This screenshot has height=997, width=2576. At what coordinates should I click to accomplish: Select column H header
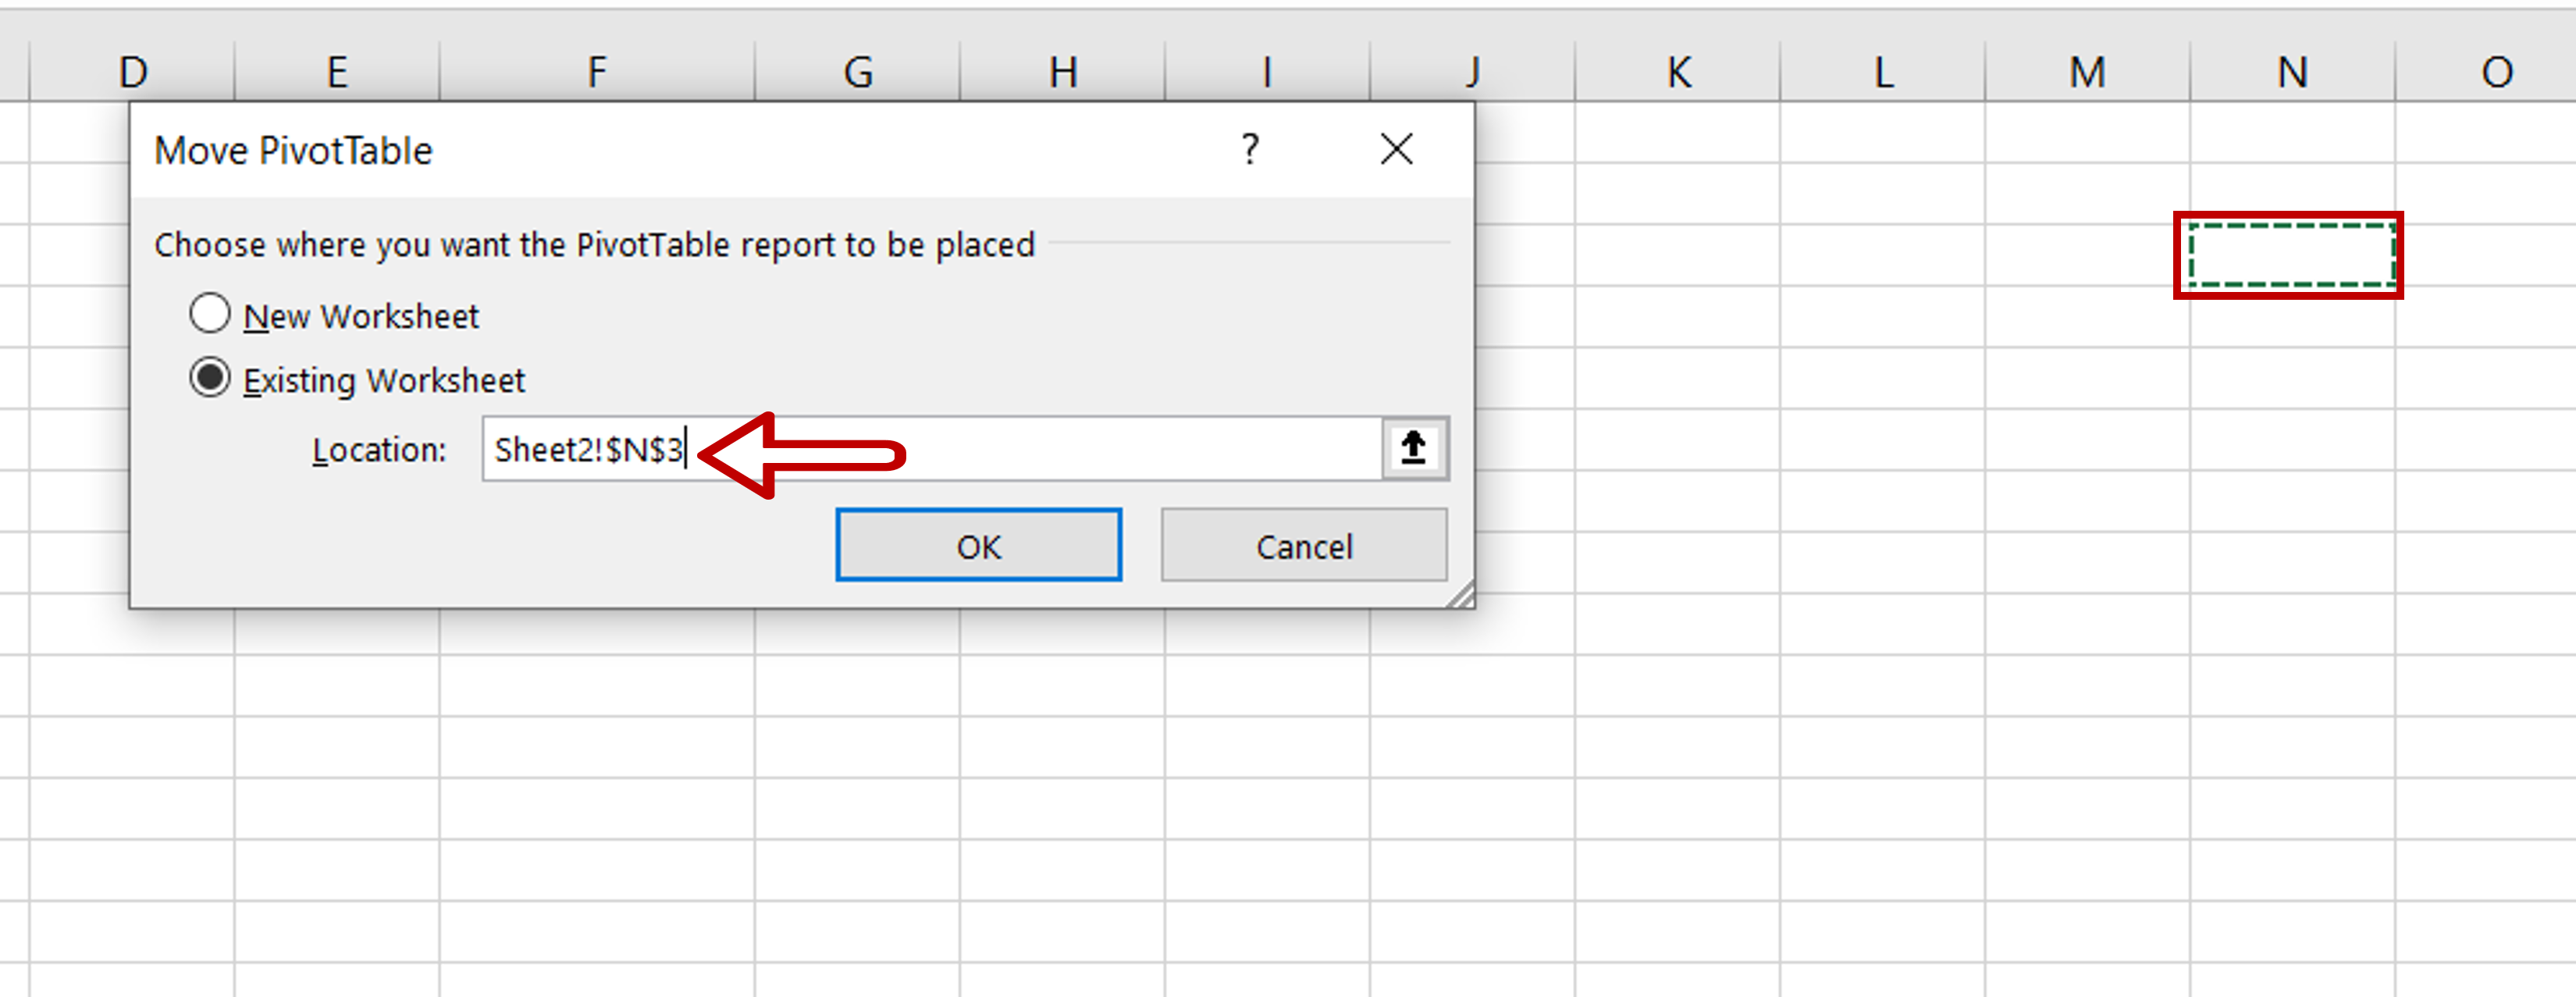click(1062, 71)
